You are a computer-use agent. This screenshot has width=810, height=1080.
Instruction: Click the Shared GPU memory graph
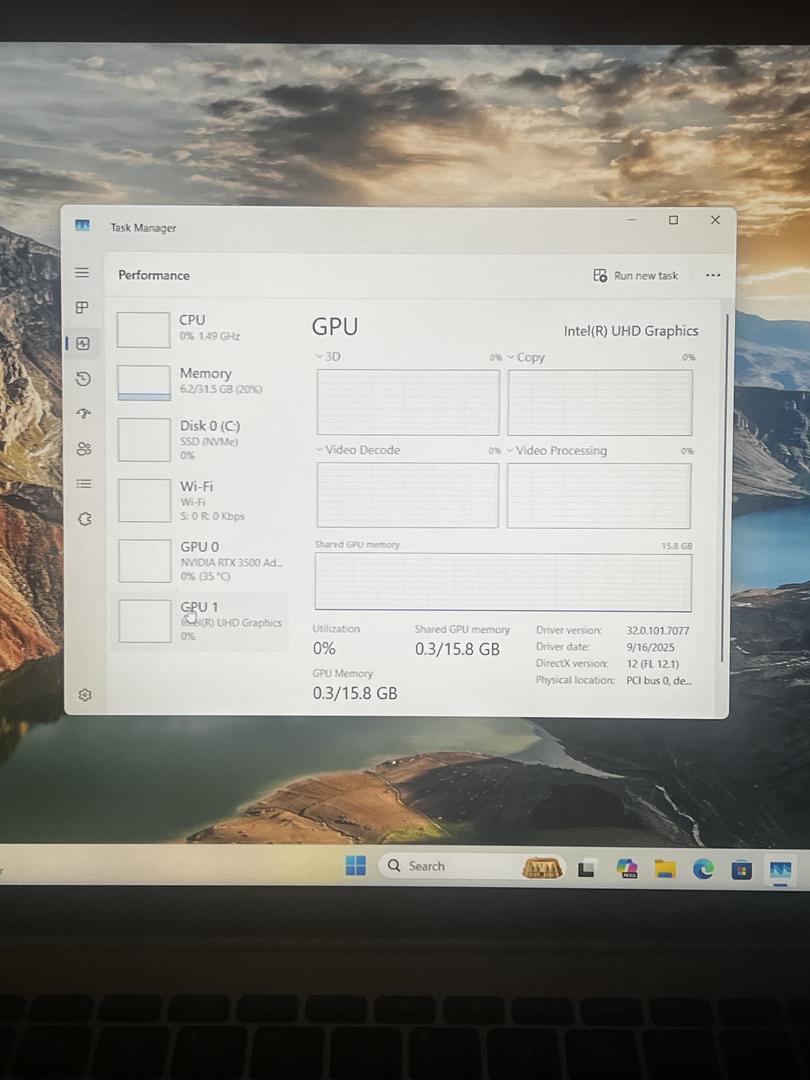pyautogui.click(x=503, y=582)
